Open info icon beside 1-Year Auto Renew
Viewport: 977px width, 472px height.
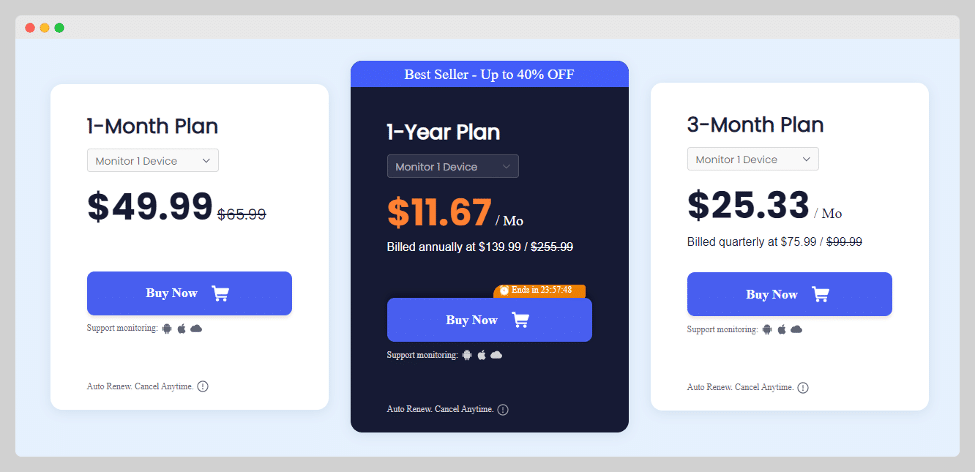click(x=503, y=409)
